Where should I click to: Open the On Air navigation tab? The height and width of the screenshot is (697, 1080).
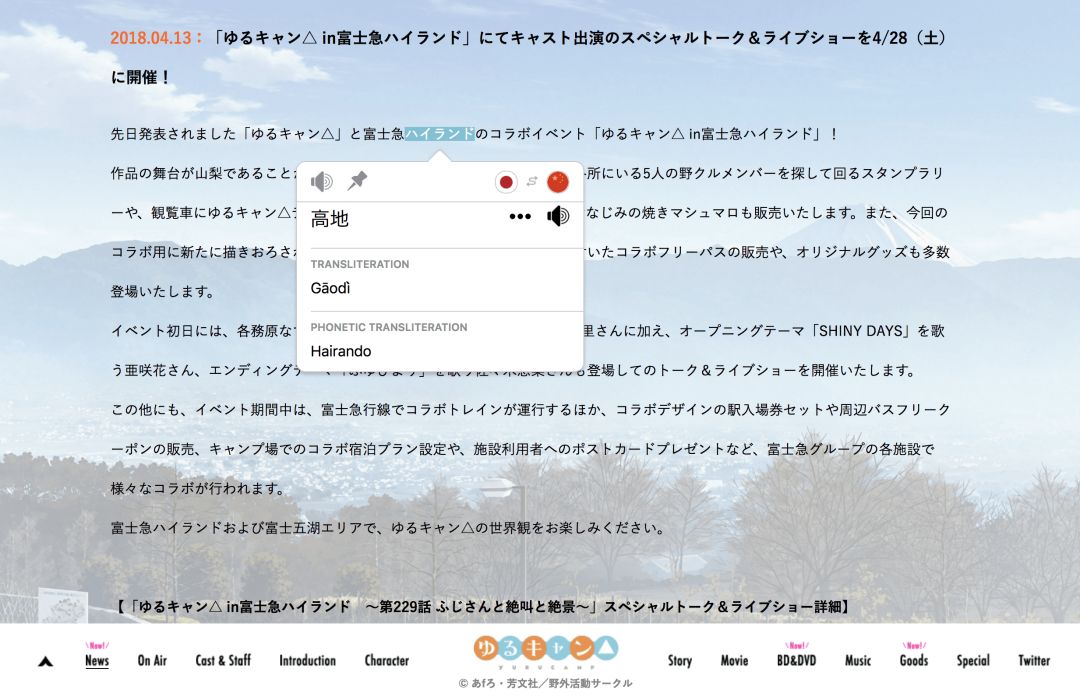(x=152, y=660)
